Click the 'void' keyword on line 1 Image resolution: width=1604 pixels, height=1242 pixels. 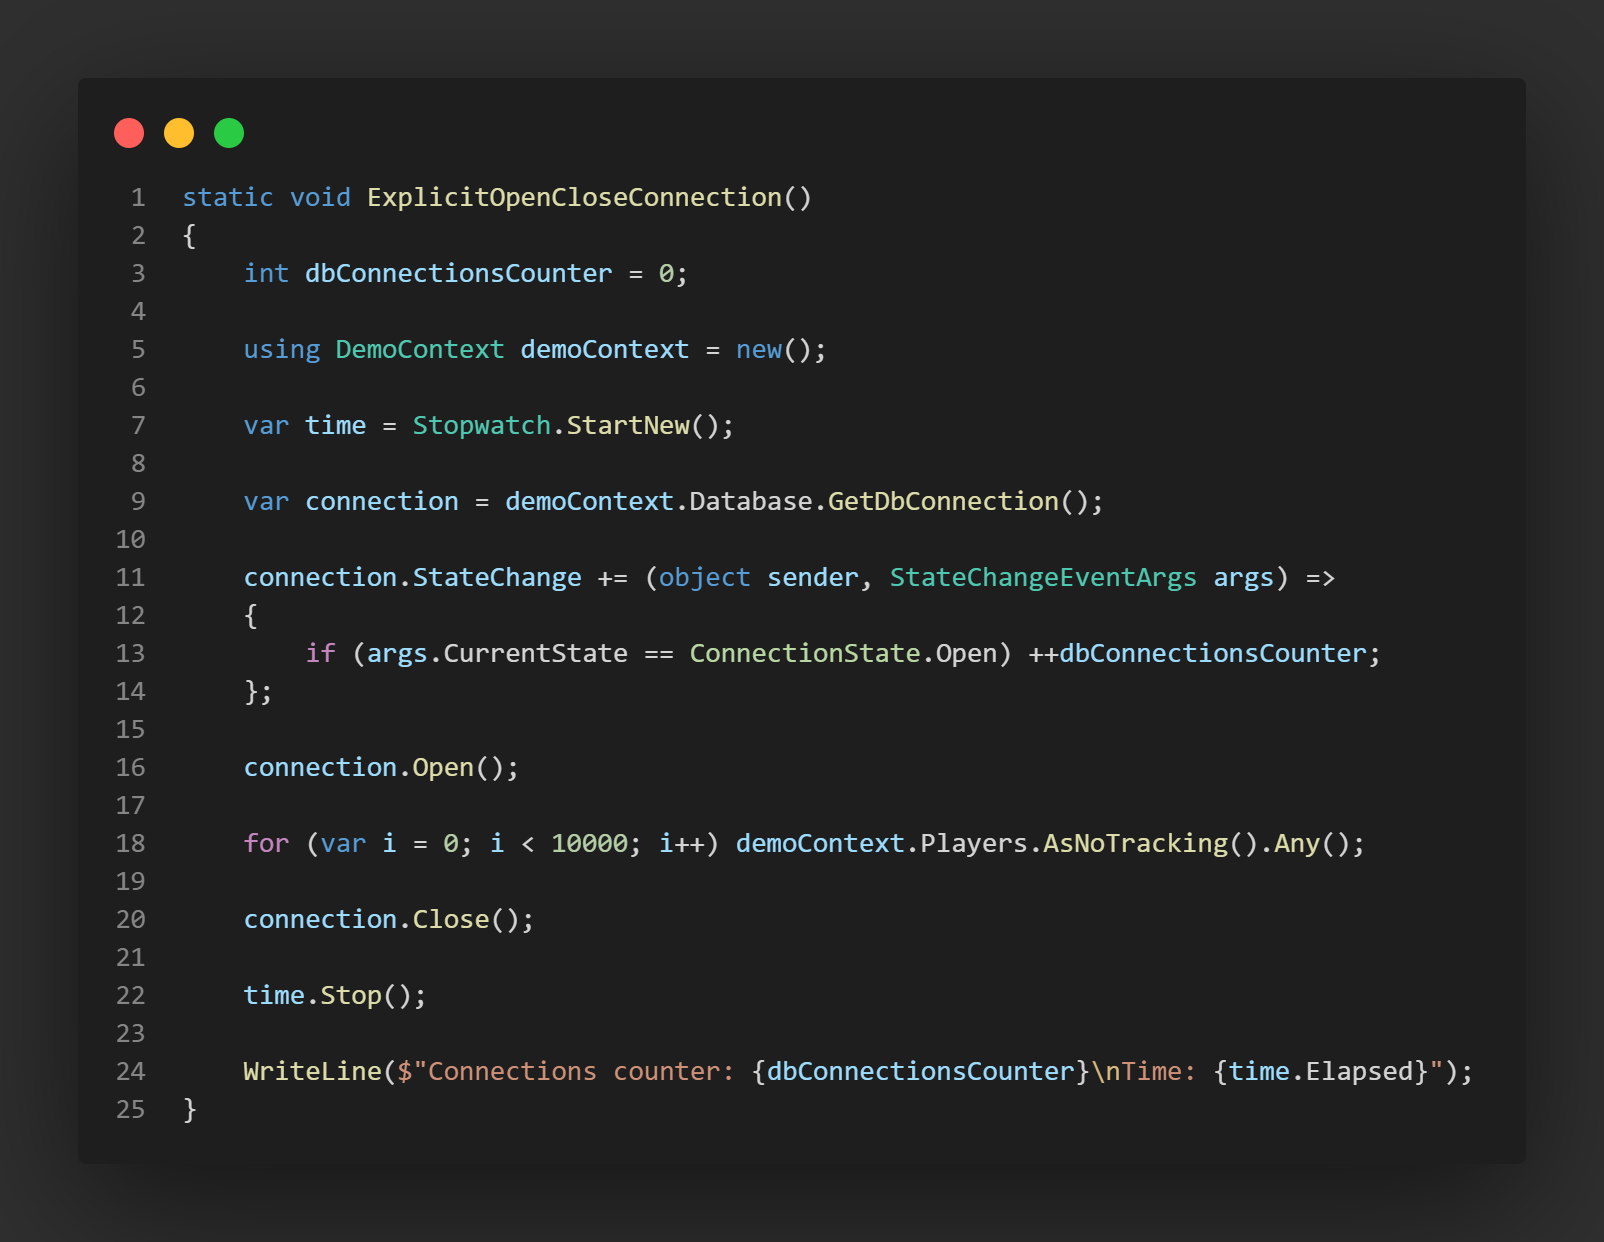[321, 198]
